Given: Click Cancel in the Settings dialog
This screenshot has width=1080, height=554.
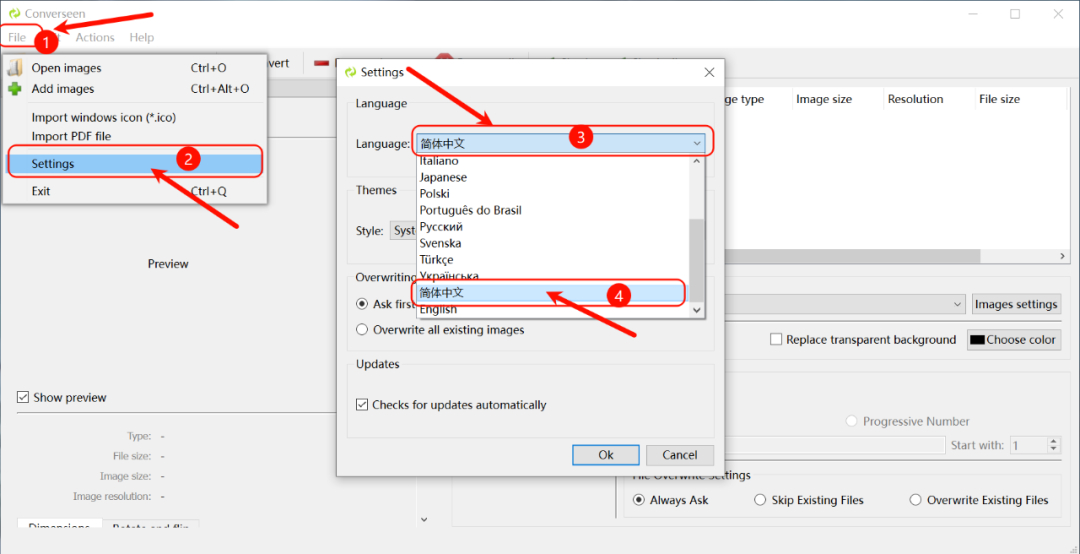Looking at the screenshot, I should (x=680, y=455).
